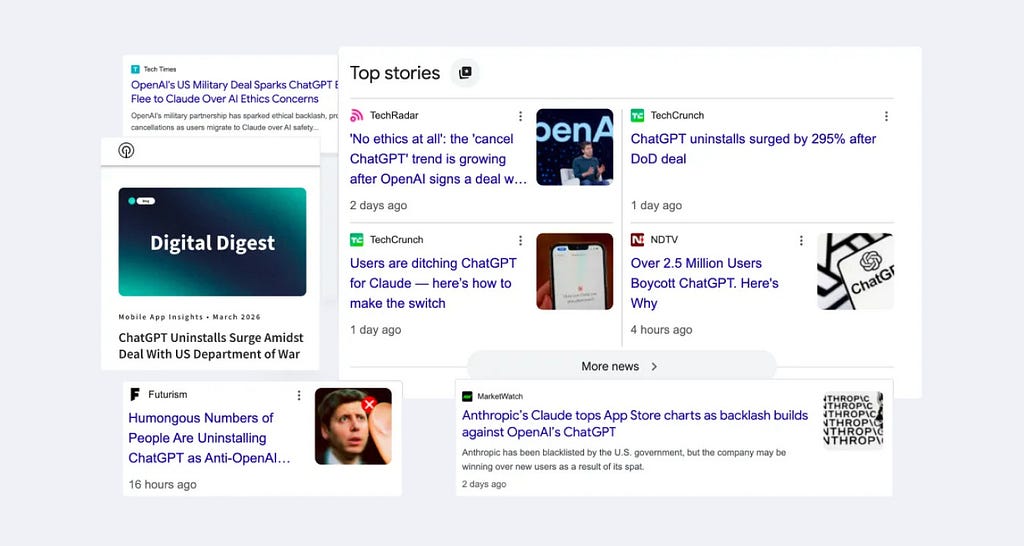Open Anthropic's Claude tops App Store headline
The height and width of the screenshot is (546, 1024).
pyautogui.click(x=635, y=423)
